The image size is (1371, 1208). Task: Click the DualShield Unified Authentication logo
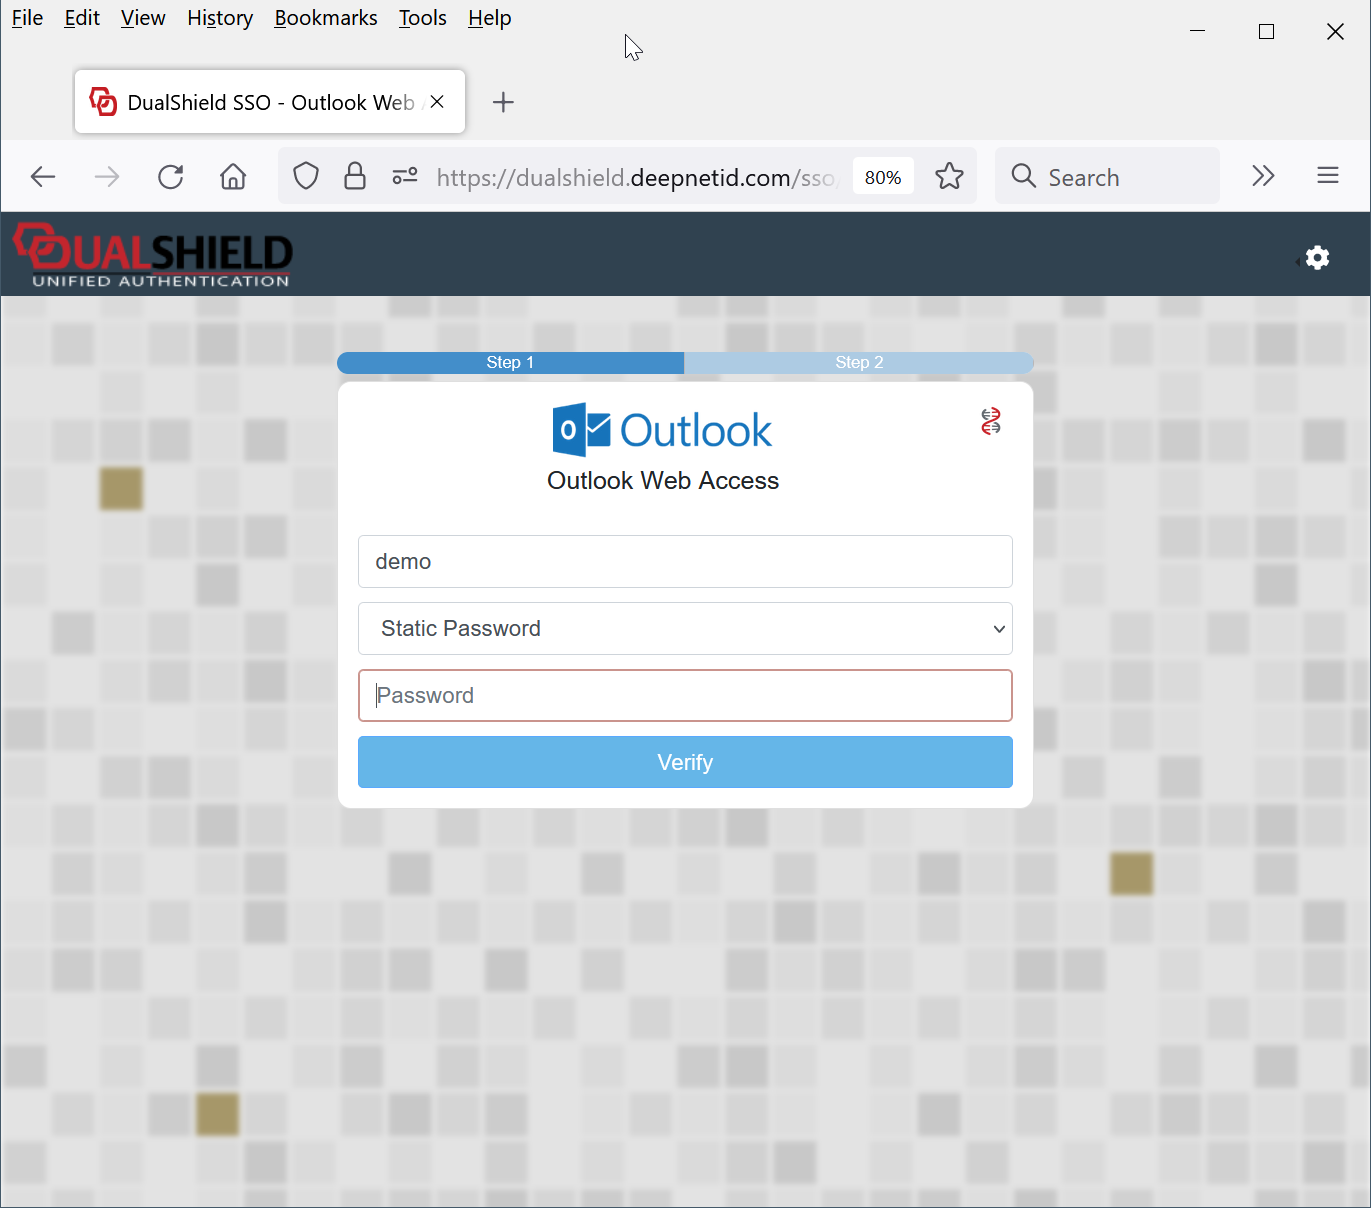pos(153,255)
